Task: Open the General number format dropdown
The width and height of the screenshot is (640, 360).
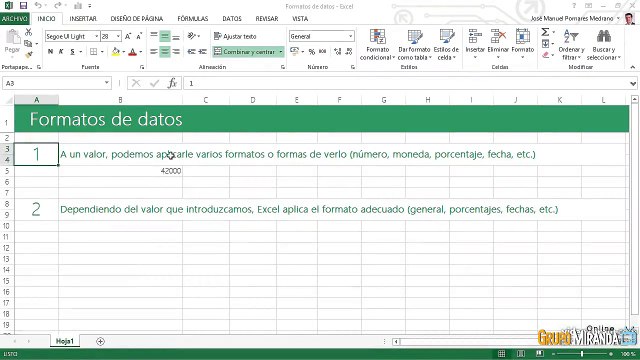Action: point(350,36)
